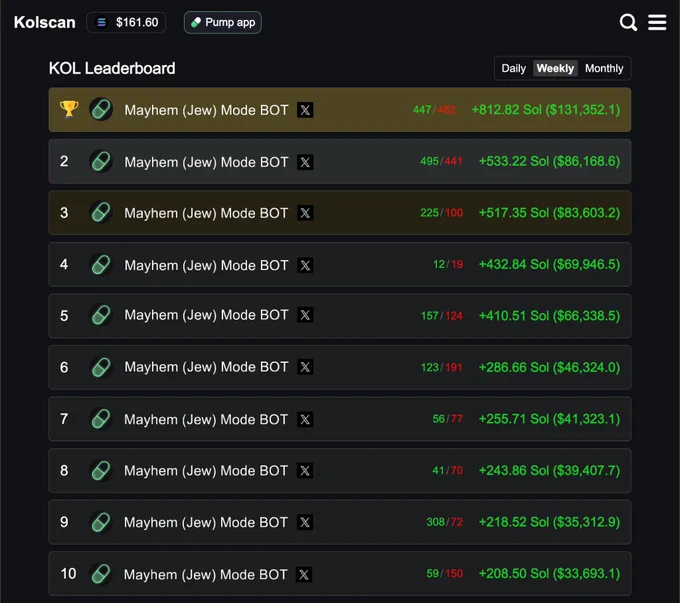Screen dimensions: 680x603
Task: Open X profile icon in rank 8 row
Action: 305,471
